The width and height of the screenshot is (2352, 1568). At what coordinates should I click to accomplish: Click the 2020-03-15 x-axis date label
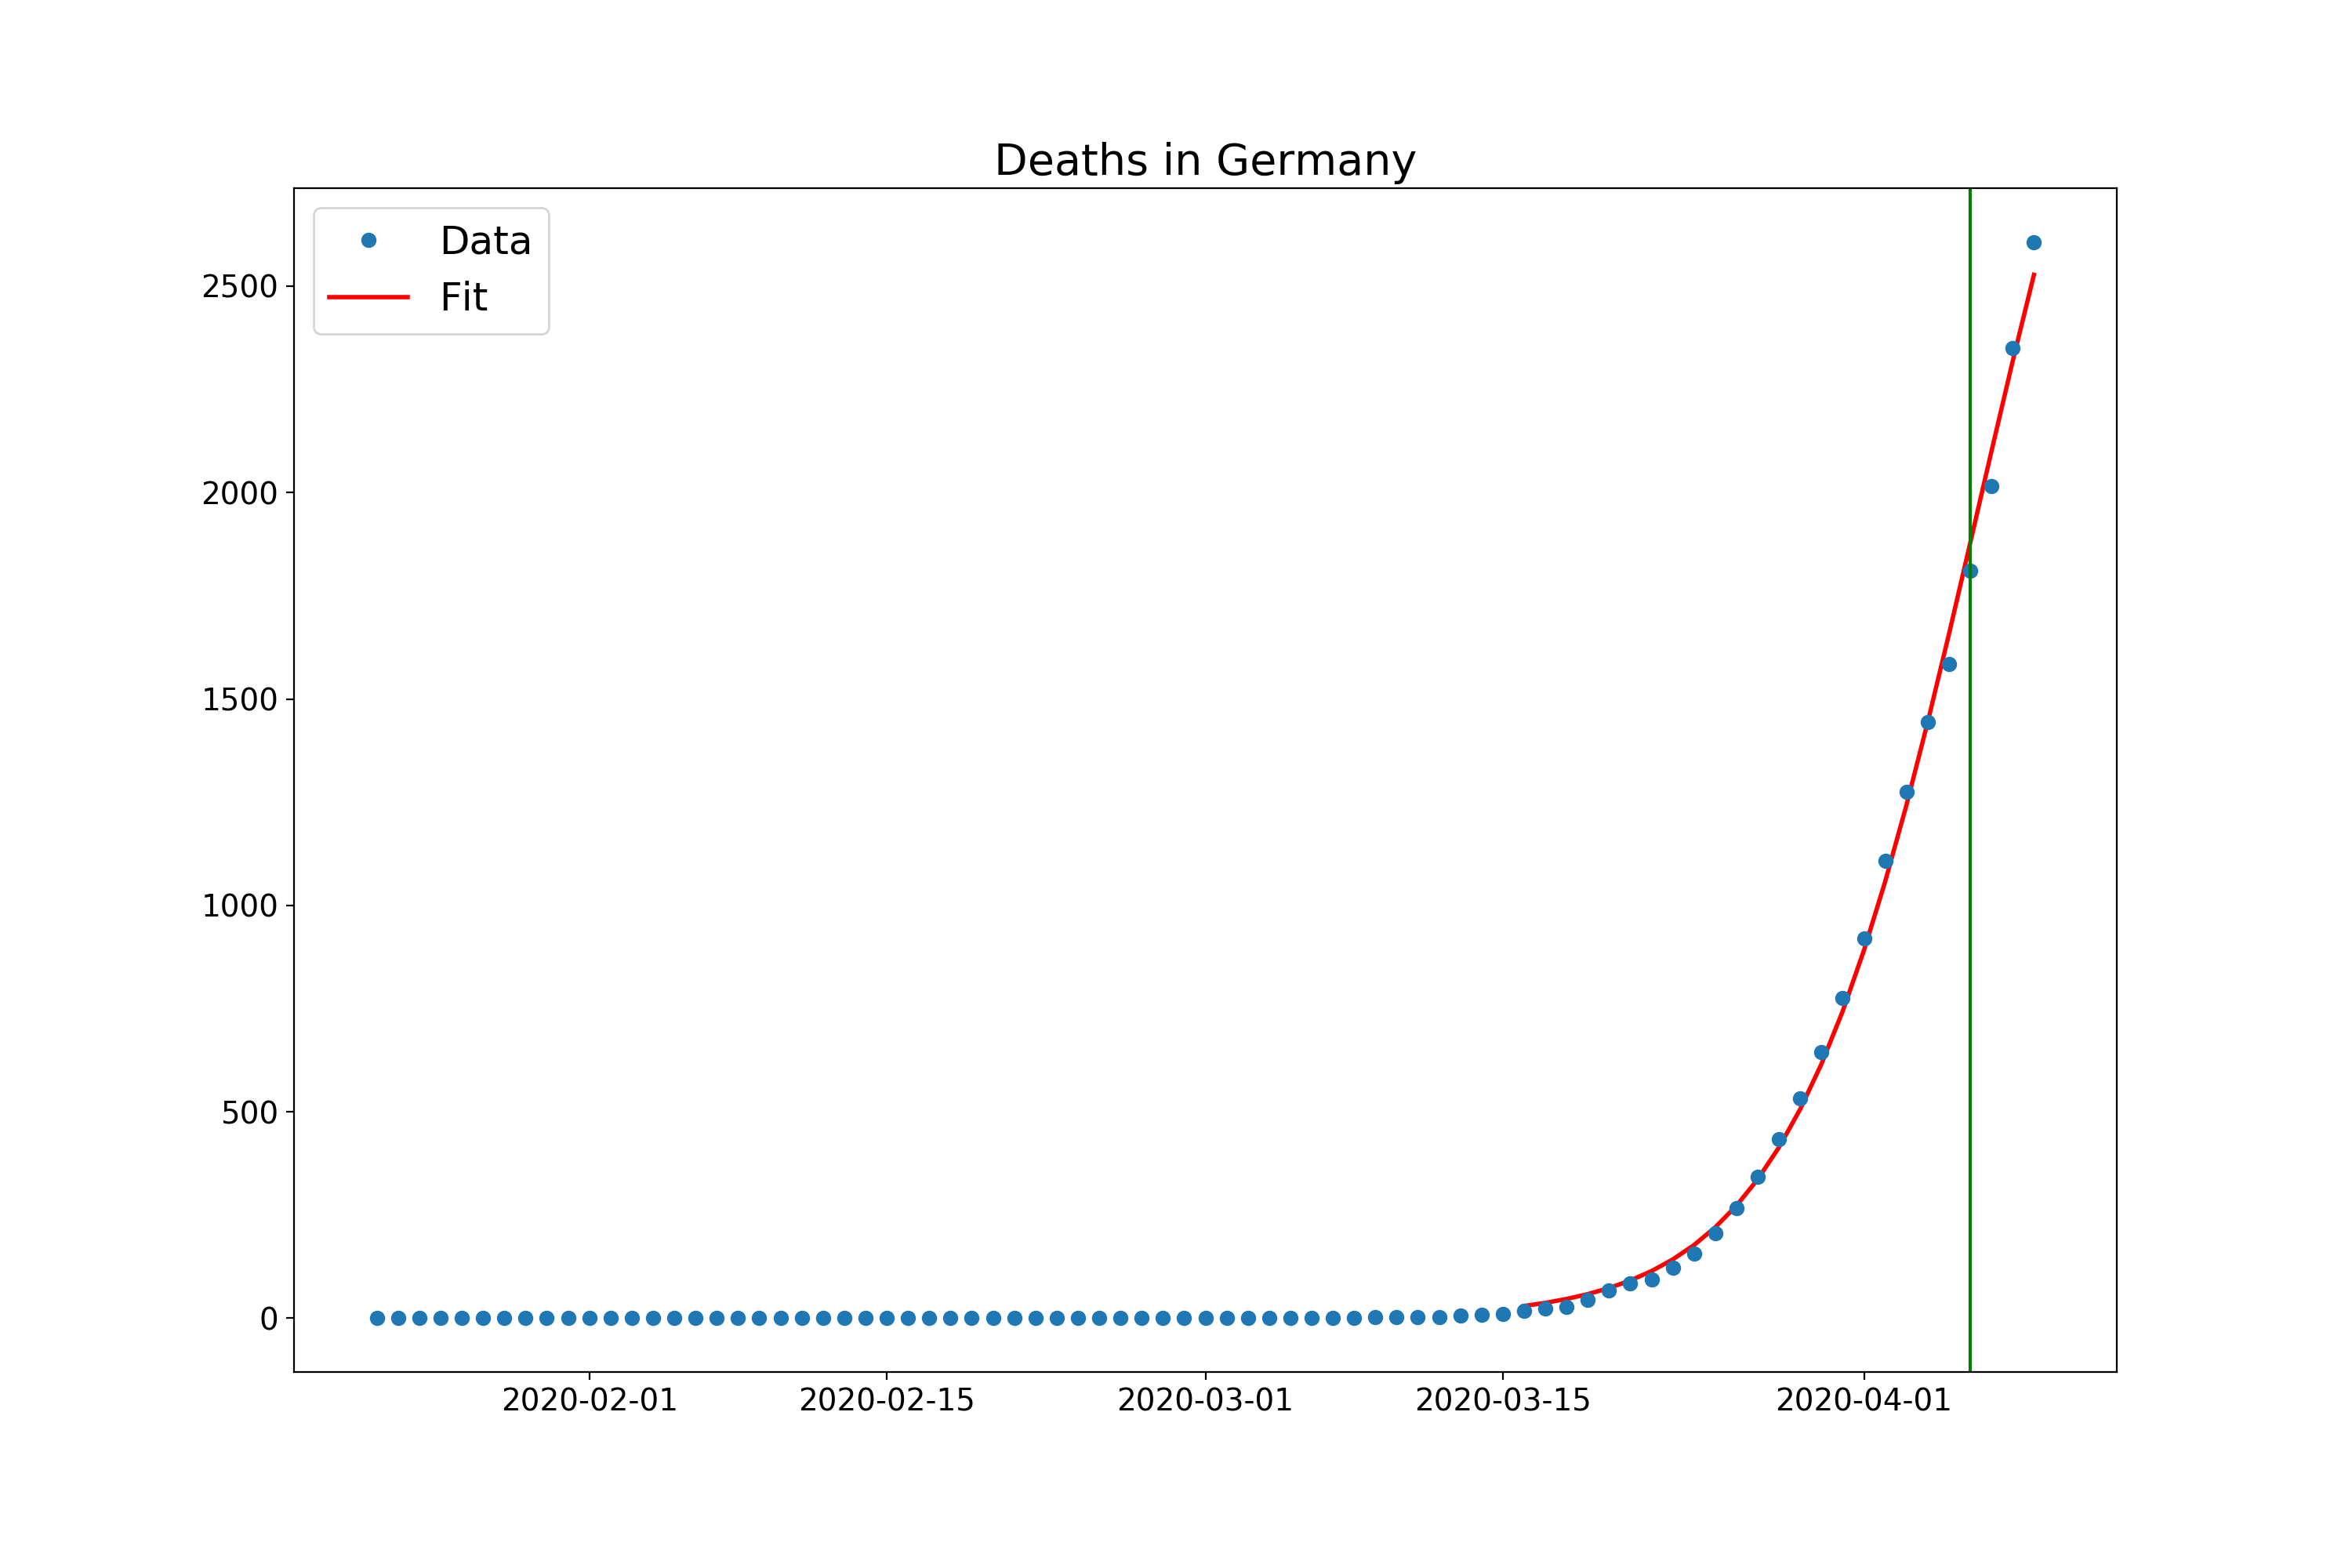[1502, 1400]
